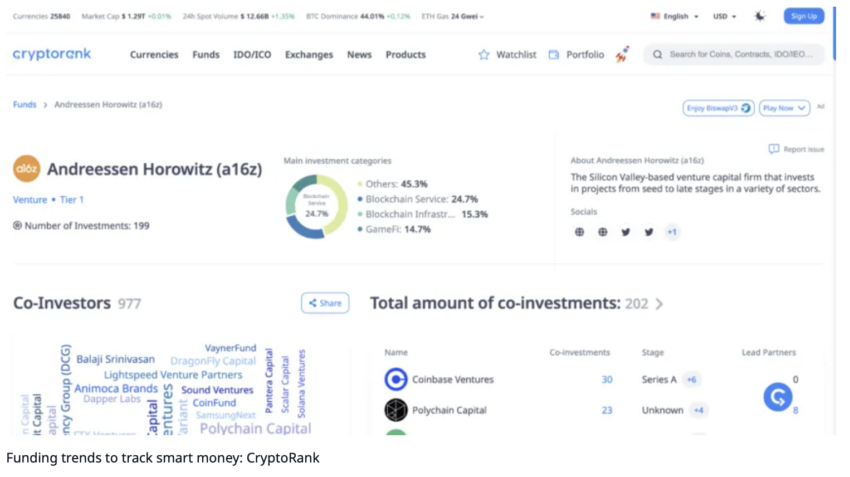Click the rocket icon in header
This screenshot has height=477, width=850.
coord(622,54)
